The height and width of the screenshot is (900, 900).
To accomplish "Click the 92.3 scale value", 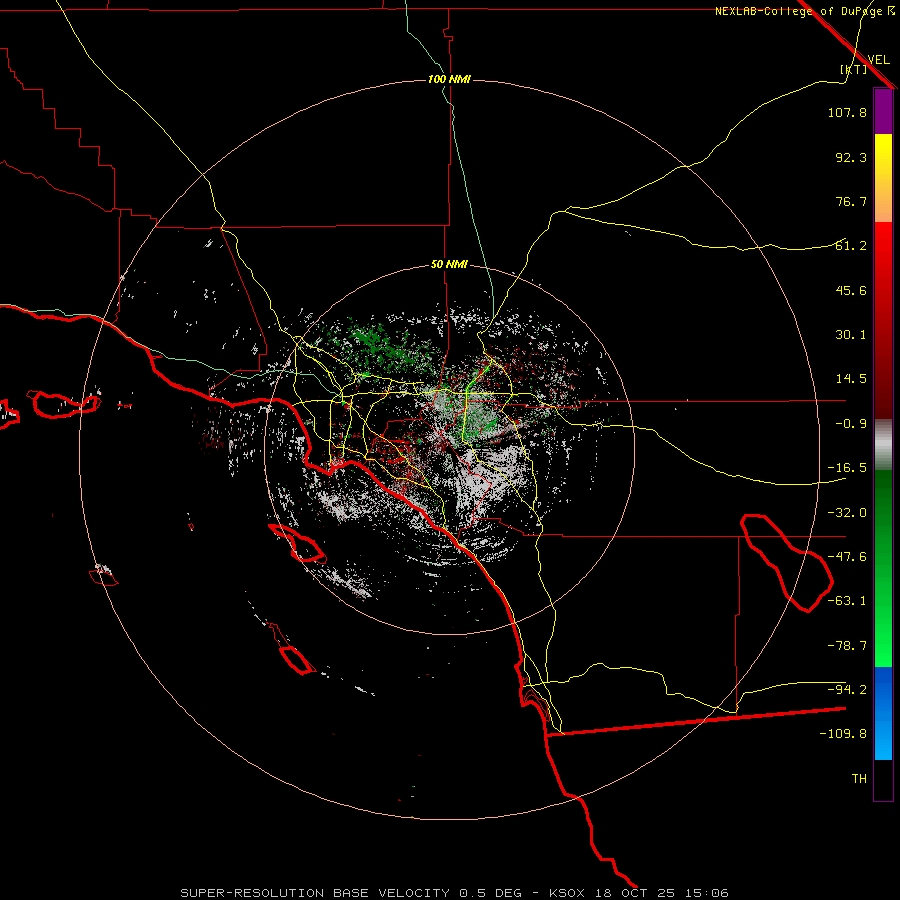I will click(x=851, y=157).
